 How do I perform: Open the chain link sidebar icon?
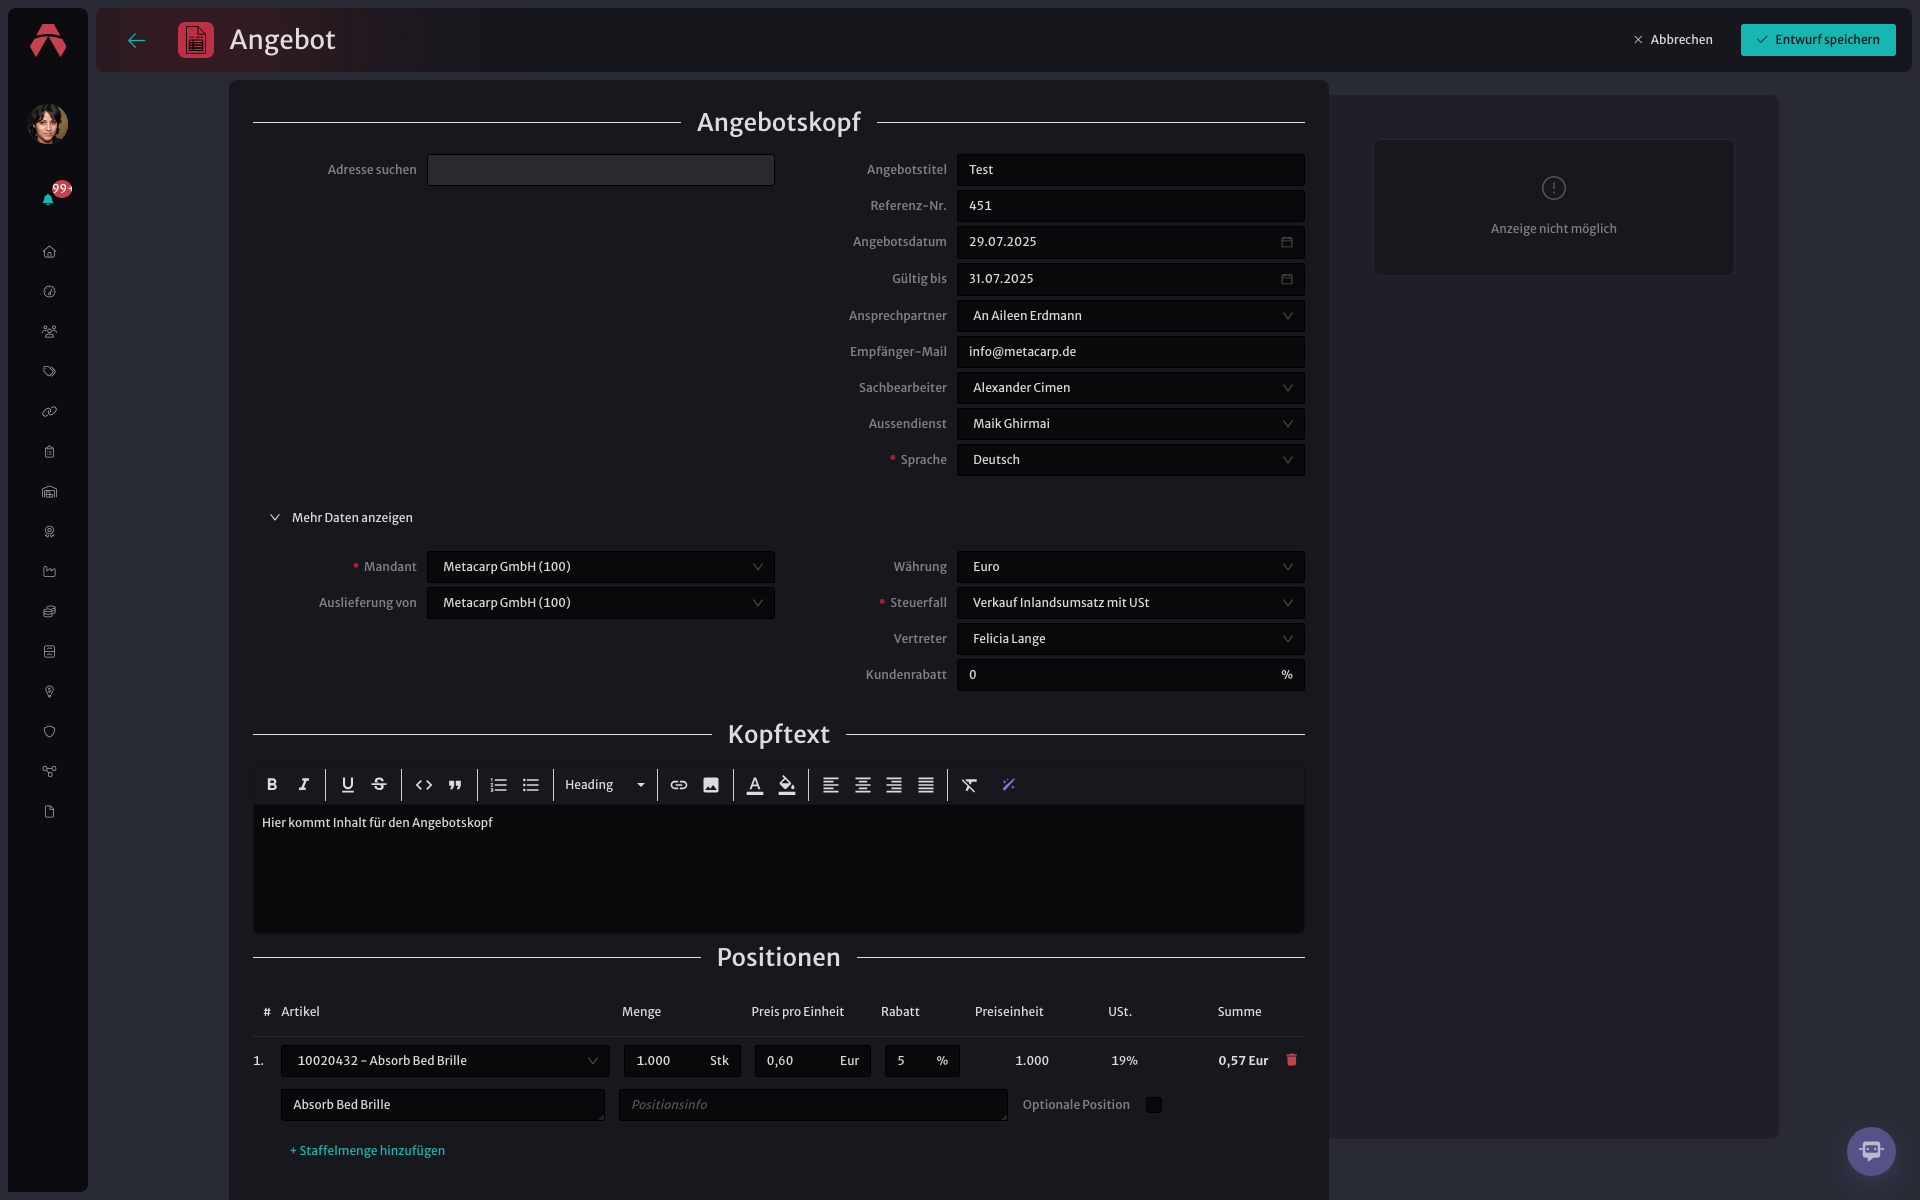[49, 412]
